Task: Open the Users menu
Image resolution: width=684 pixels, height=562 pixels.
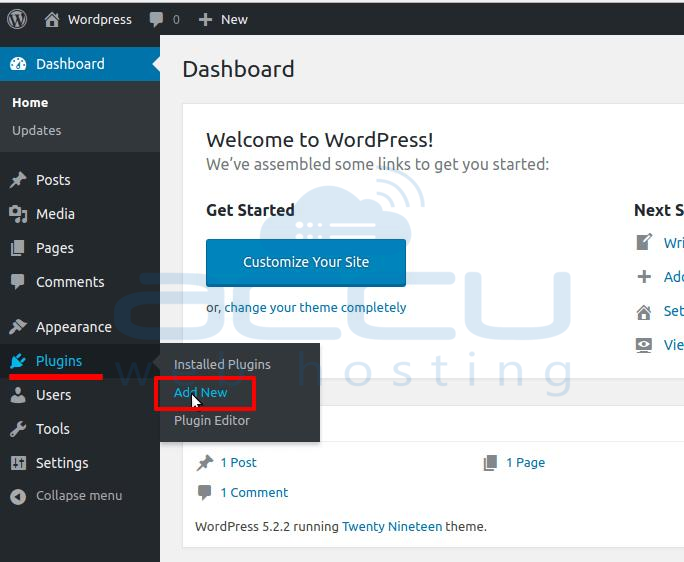Action: click(x=54, y=395)
